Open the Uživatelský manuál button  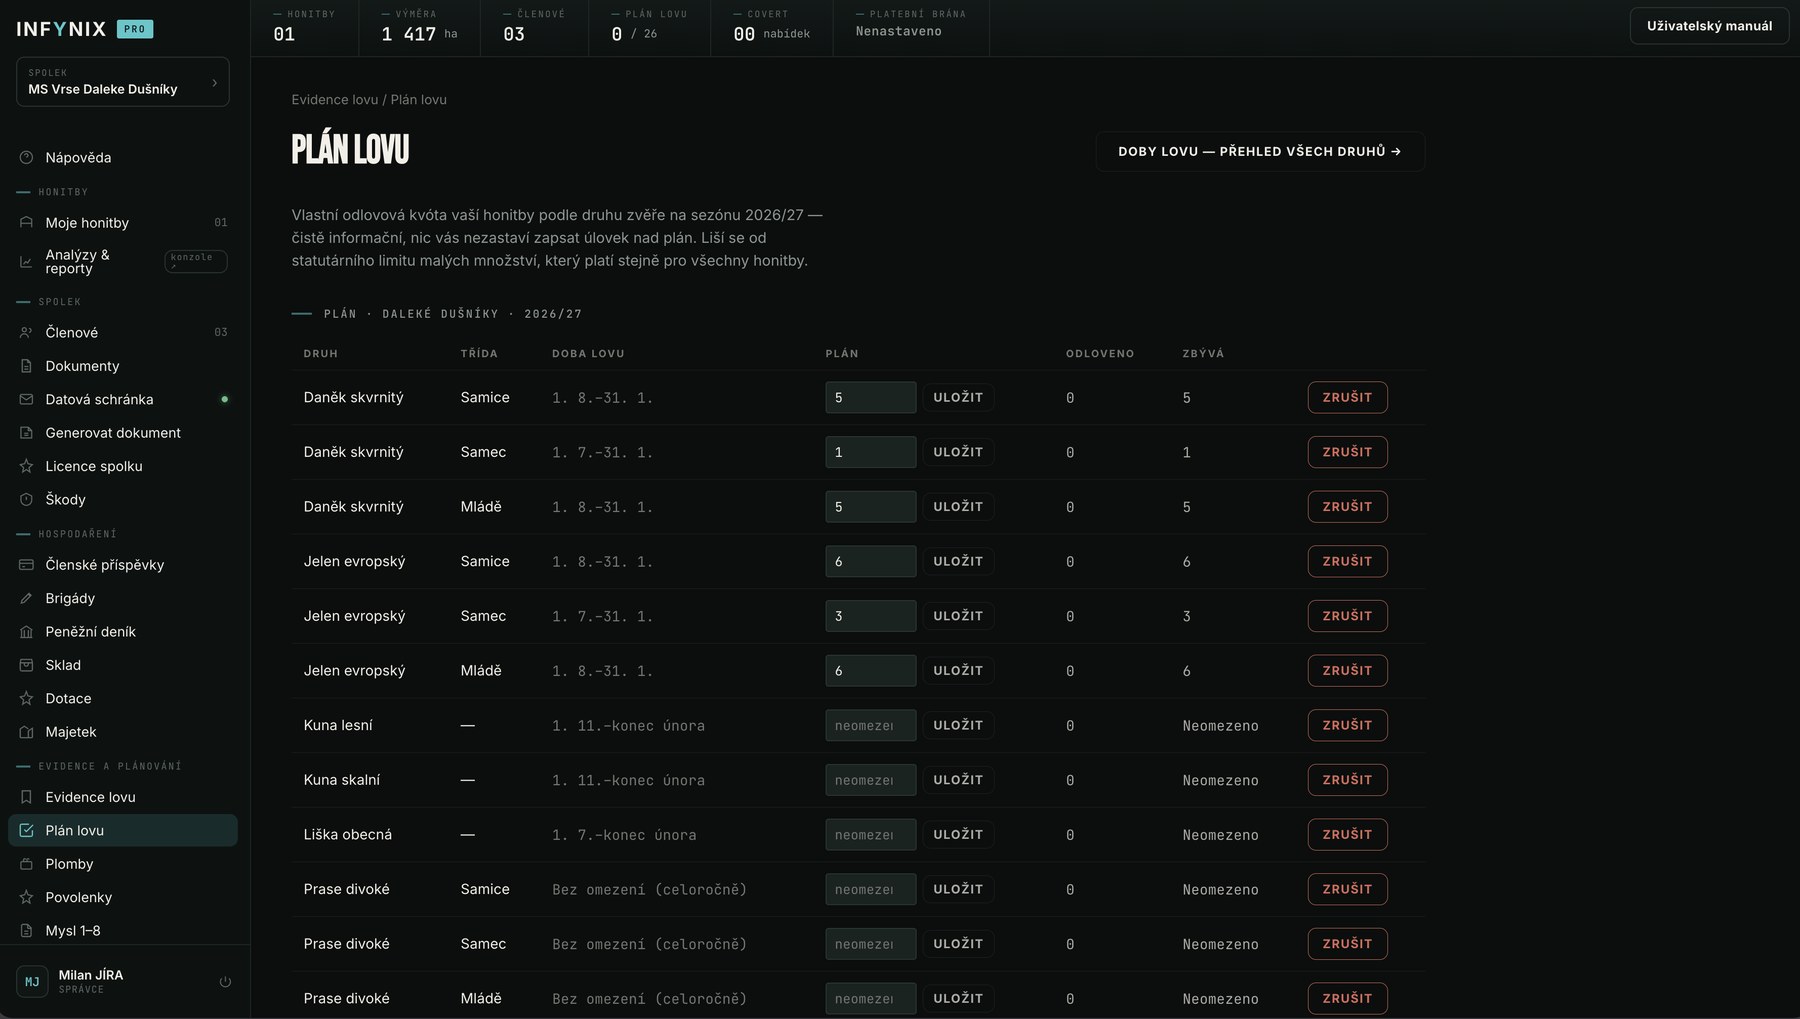click(x=1709, y=26)
